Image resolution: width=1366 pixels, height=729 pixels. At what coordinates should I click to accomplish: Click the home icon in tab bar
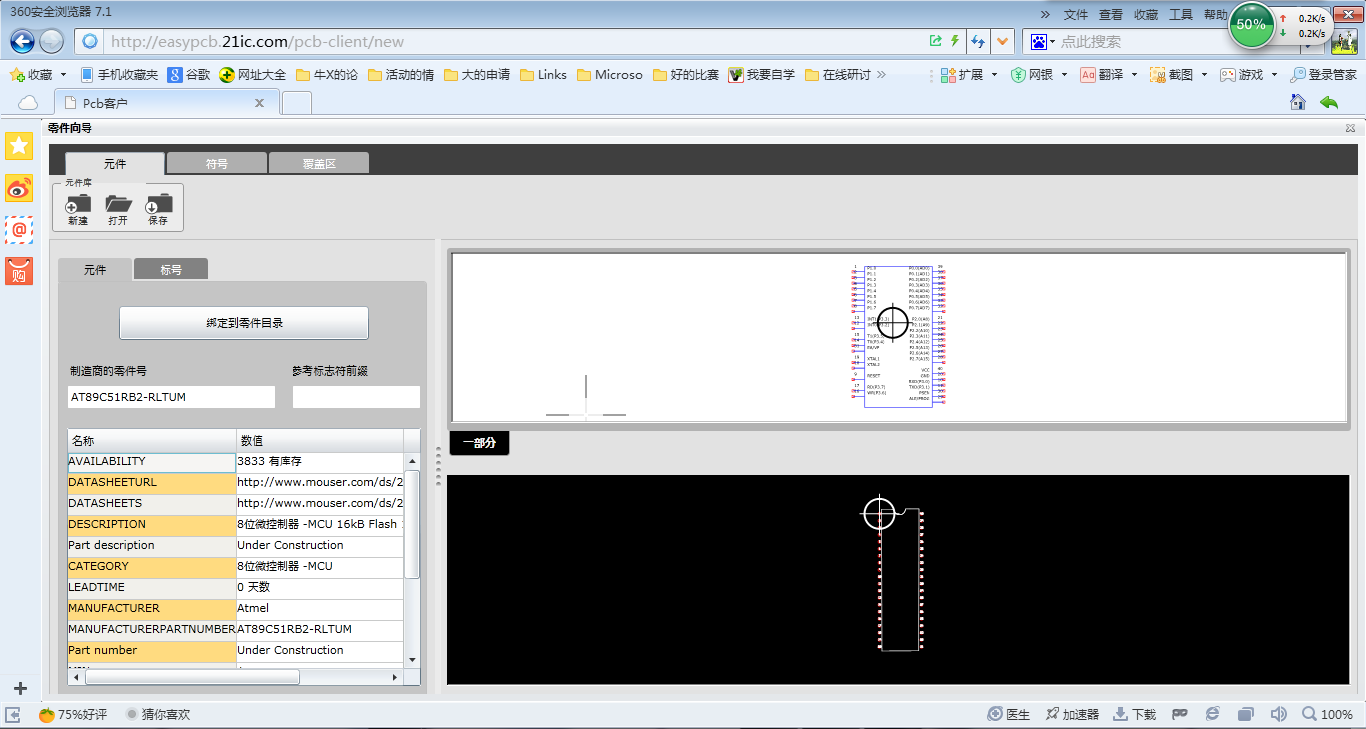(1298, 102)
